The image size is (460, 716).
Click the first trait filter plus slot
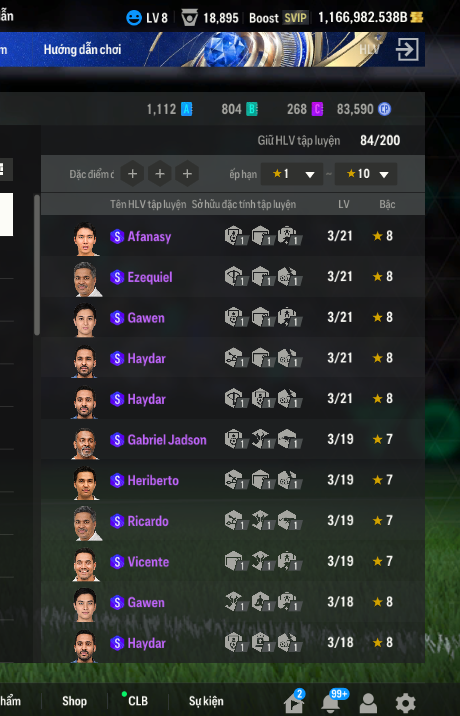(132, 174)
